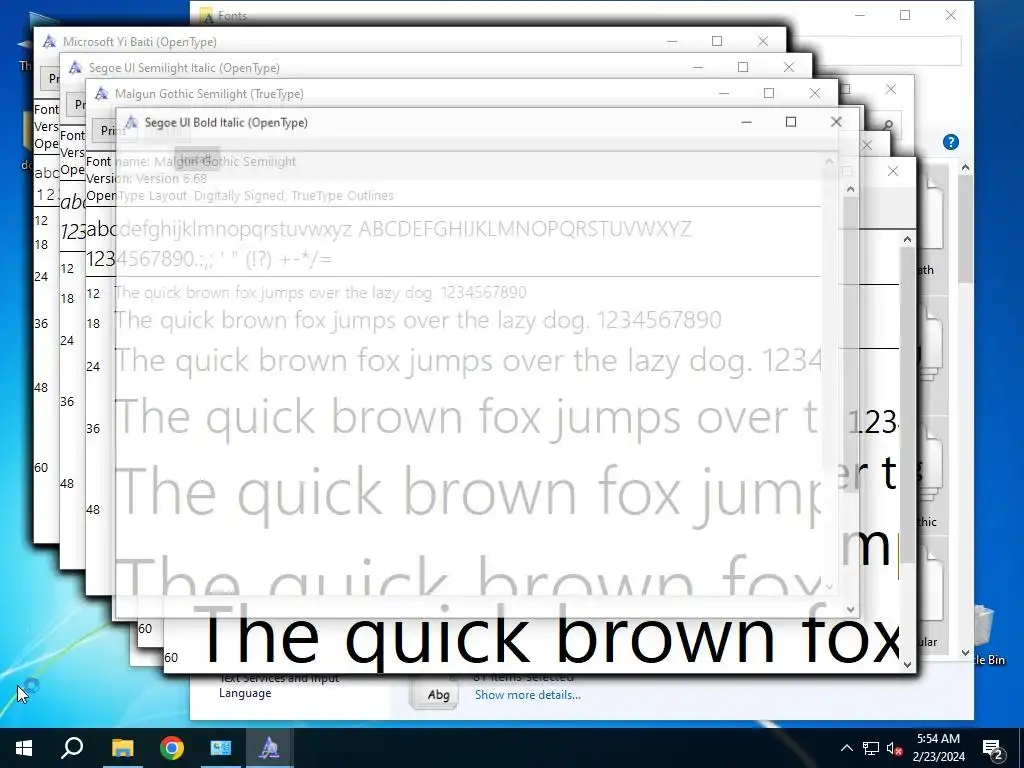
Task: Click the Print button in Microsoft Yi Baiti window
Action: click(50, 78)
